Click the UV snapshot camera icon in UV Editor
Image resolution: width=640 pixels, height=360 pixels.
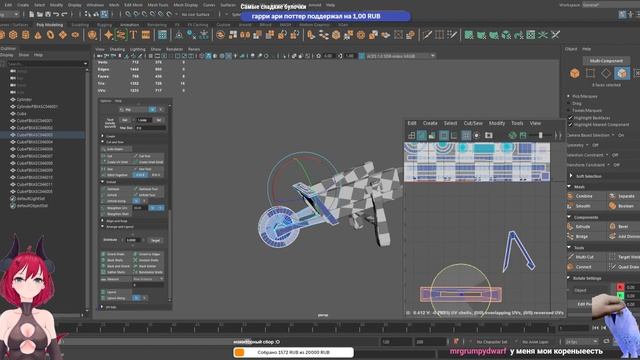coord(489,135)
